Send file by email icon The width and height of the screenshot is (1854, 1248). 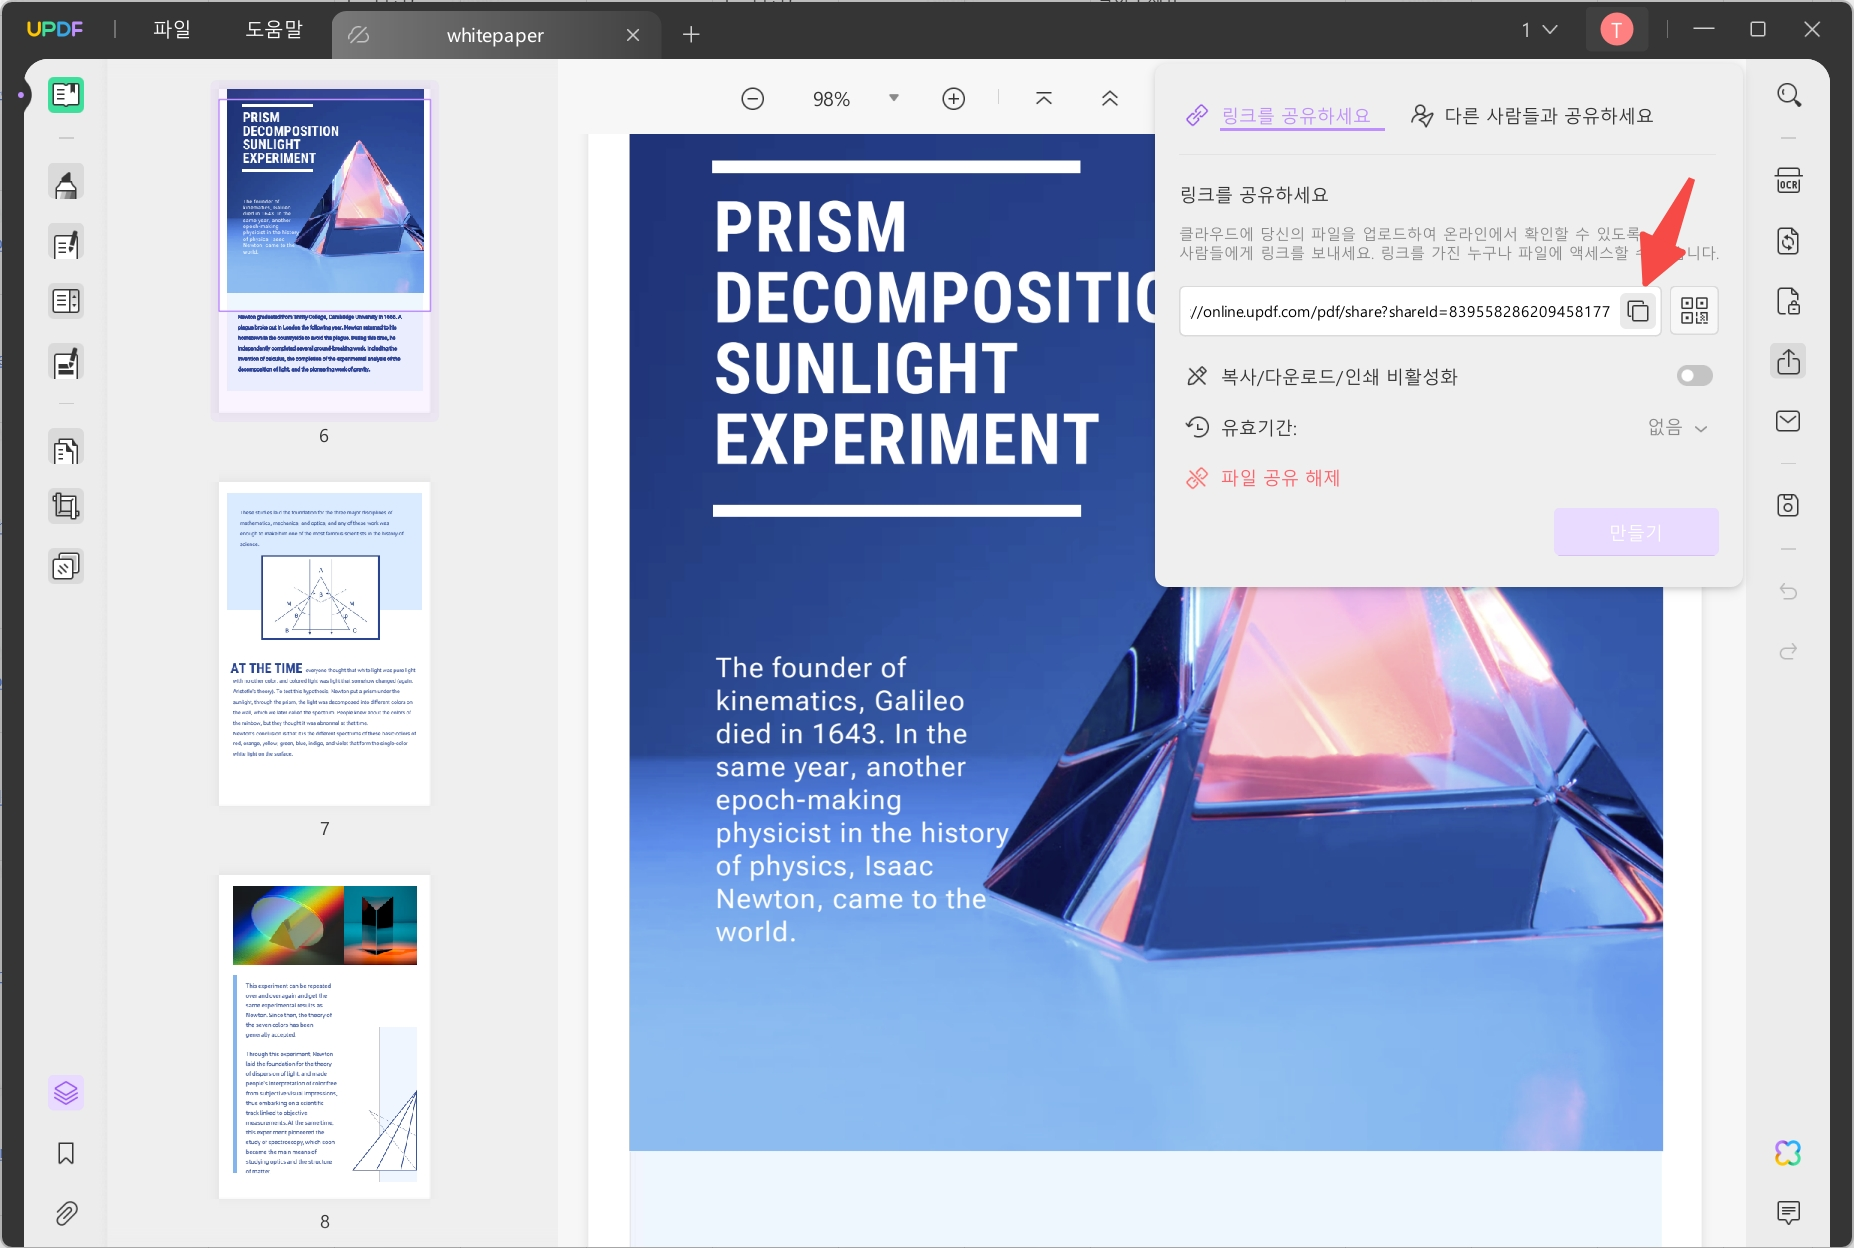(x=1788, y=421)
